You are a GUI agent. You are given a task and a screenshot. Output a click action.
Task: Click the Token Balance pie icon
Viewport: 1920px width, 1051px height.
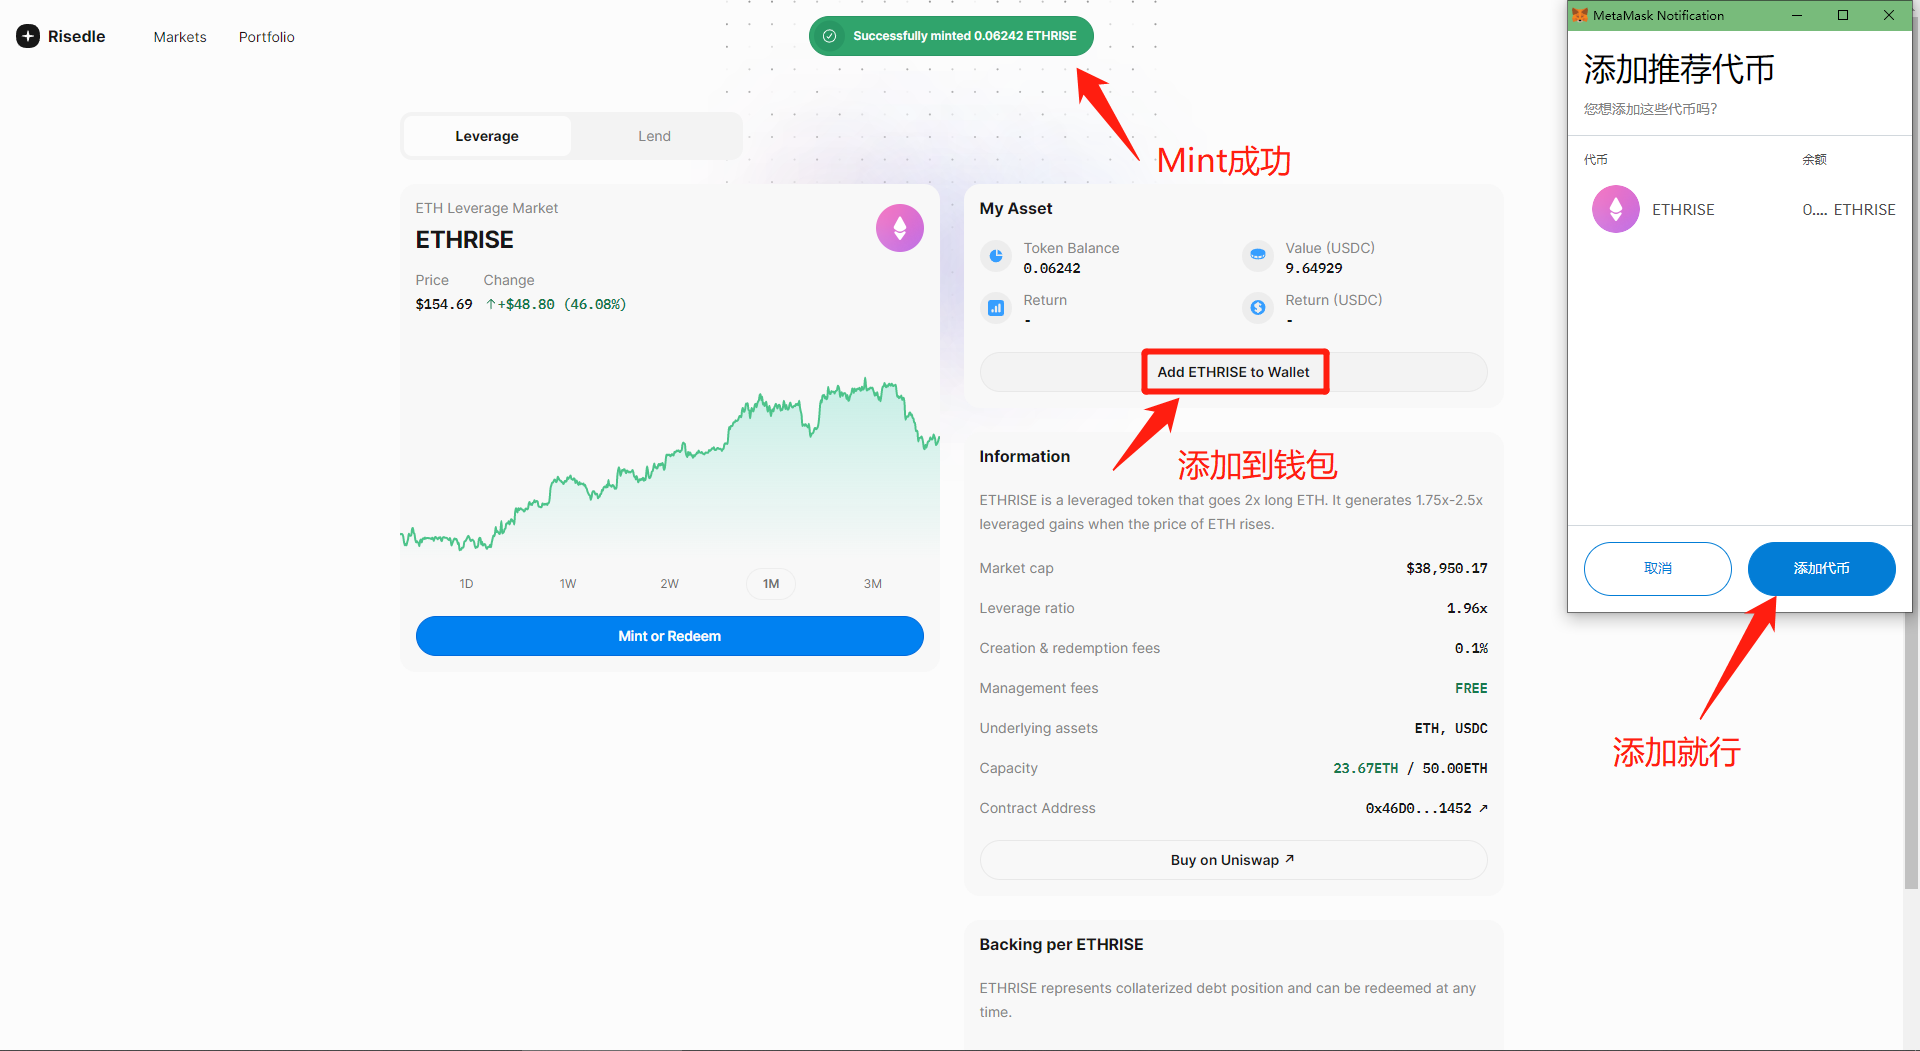pyautogui.click(x=995, y=256)
